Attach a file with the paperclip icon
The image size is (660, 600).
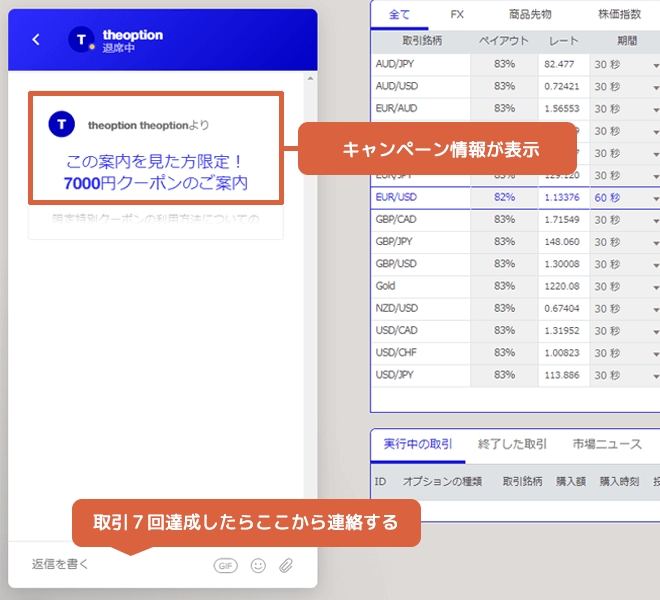[x=286, y=565]
